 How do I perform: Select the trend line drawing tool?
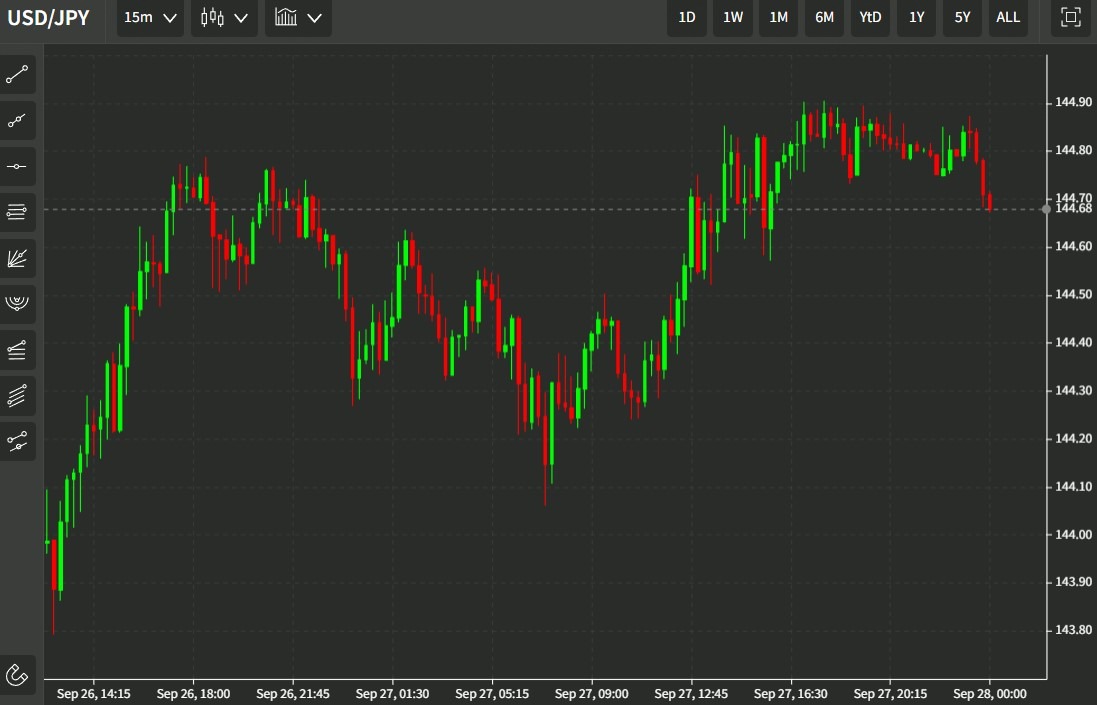pyautogui.click(x=17, y=74)
